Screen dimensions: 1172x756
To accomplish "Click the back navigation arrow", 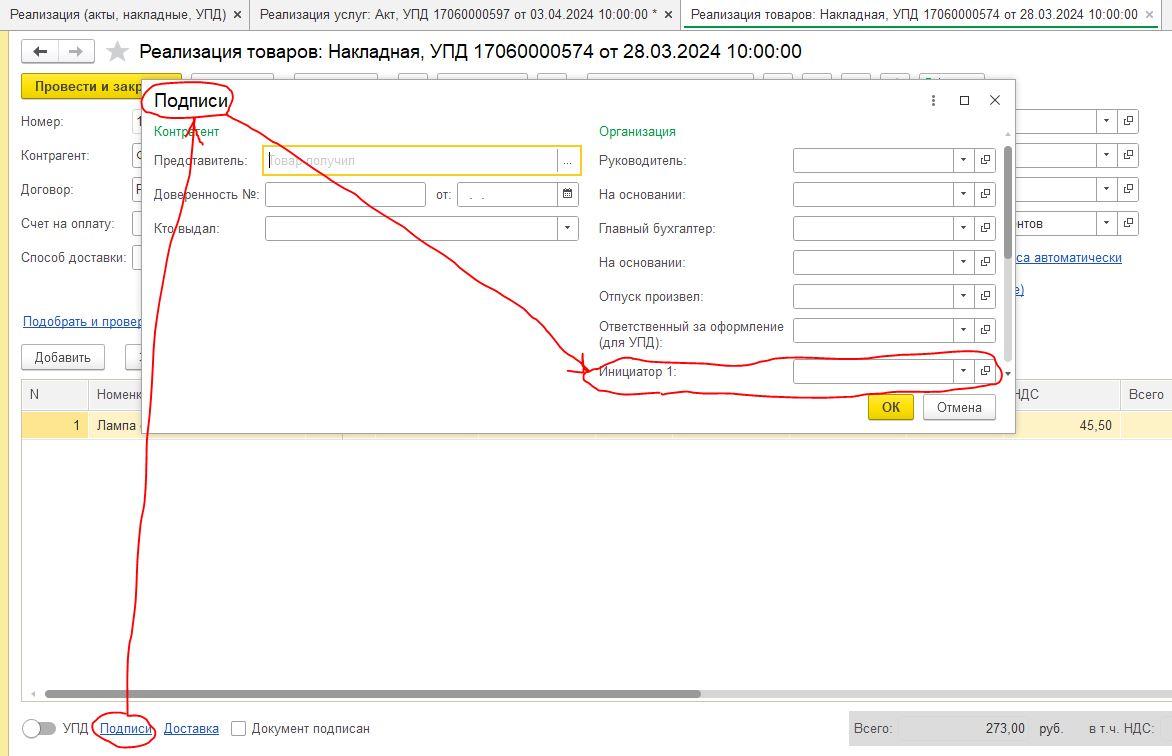I will point(40,52).
